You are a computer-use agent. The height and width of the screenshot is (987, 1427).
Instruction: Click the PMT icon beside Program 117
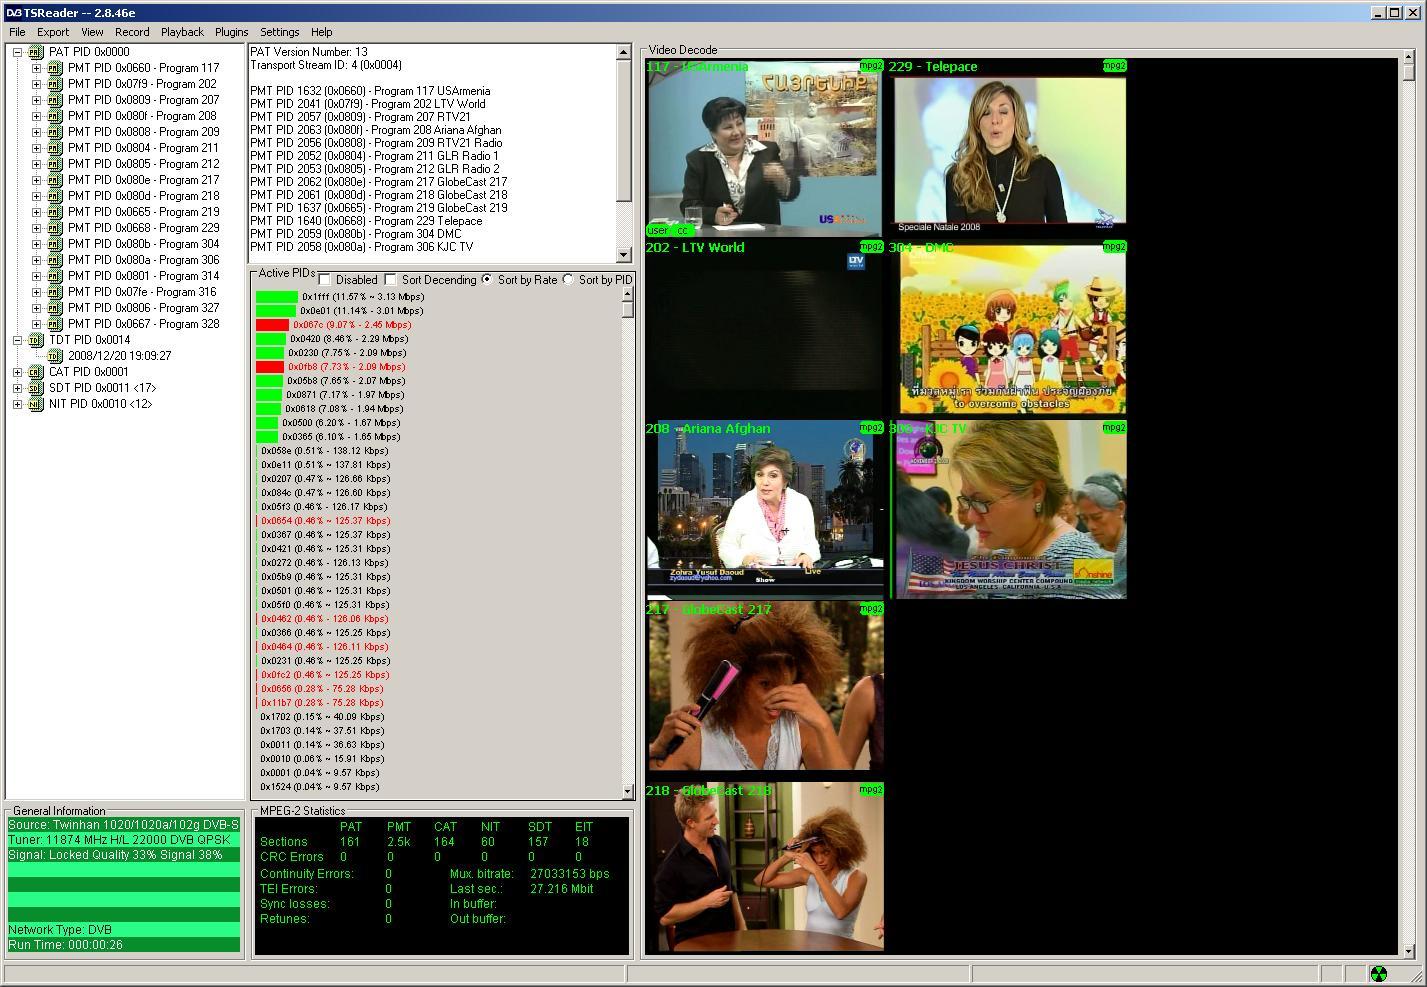(x=55, y=68)
